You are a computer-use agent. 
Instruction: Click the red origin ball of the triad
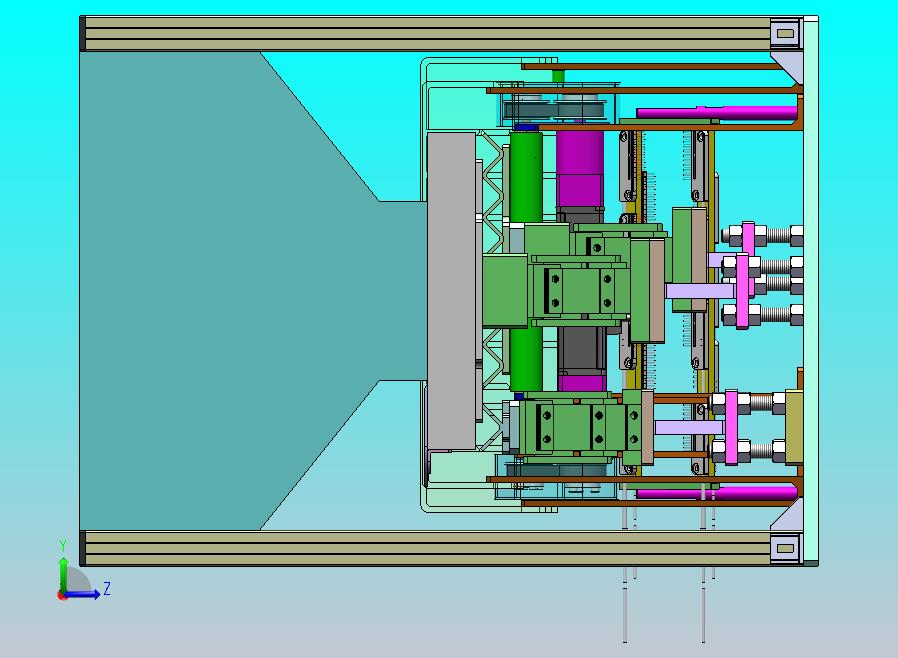pos(62,596)
